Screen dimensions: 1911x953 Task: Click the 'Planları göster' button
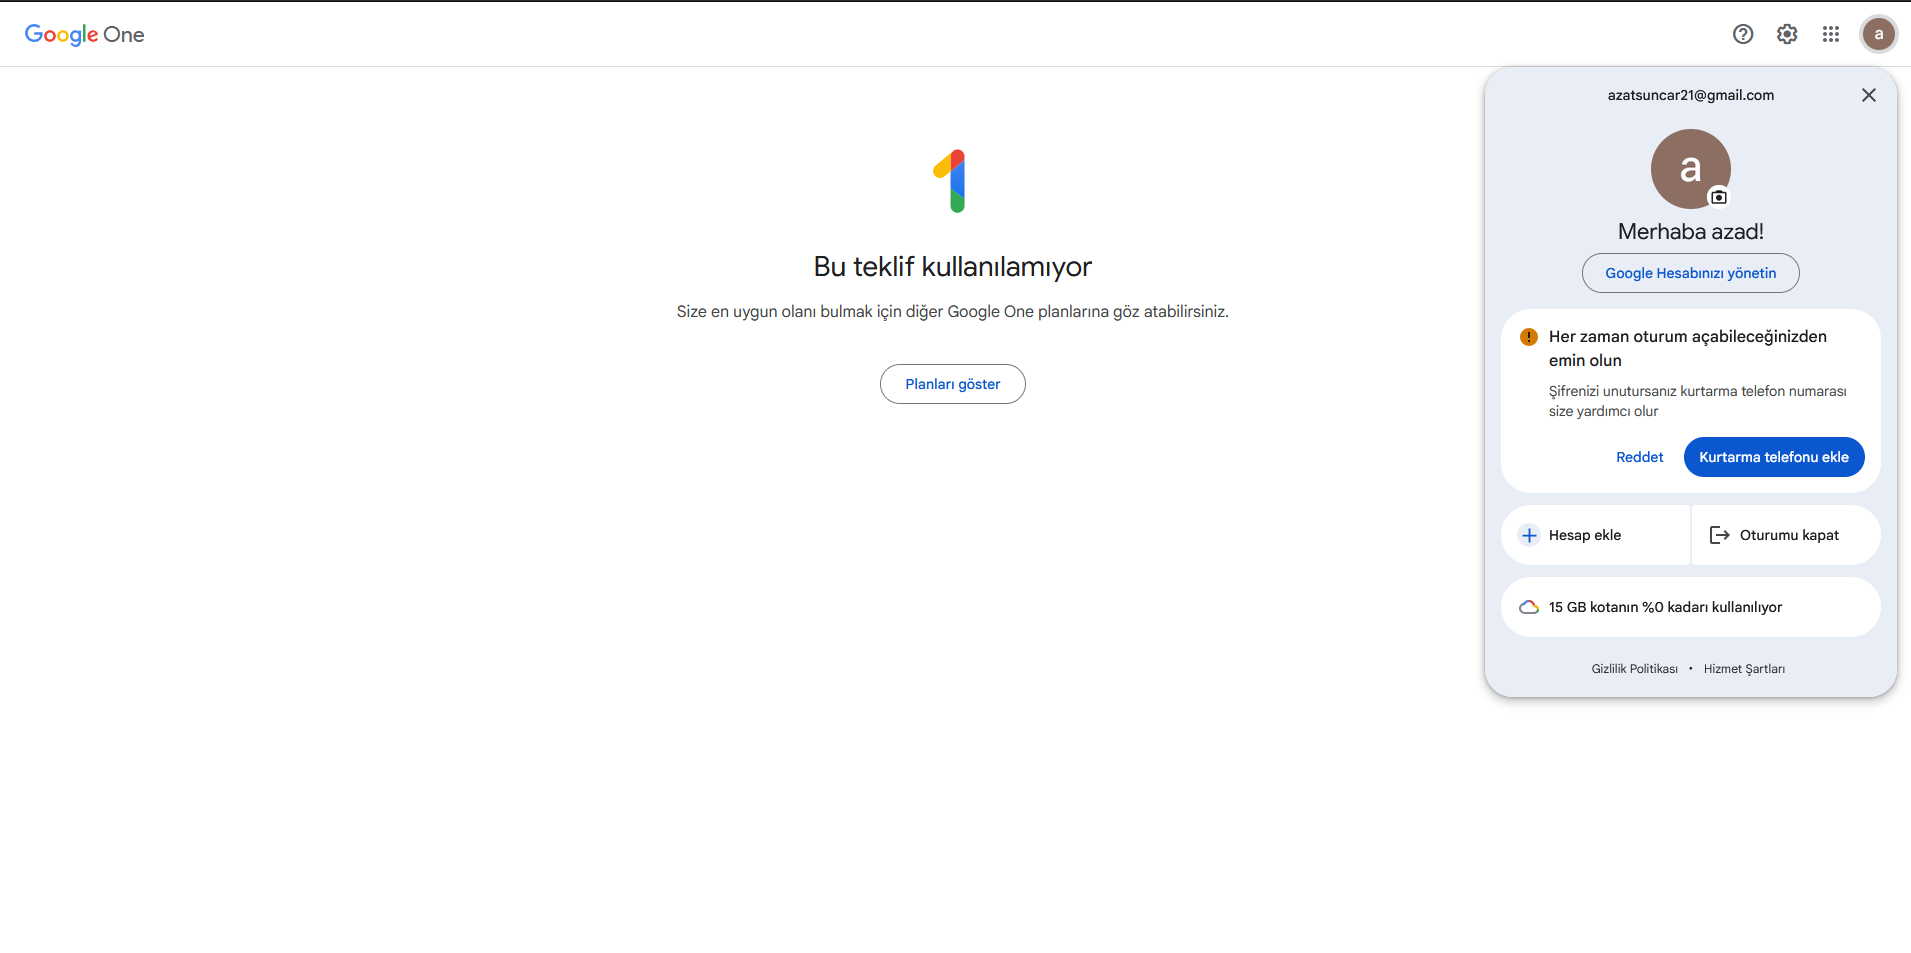point(953,384)
